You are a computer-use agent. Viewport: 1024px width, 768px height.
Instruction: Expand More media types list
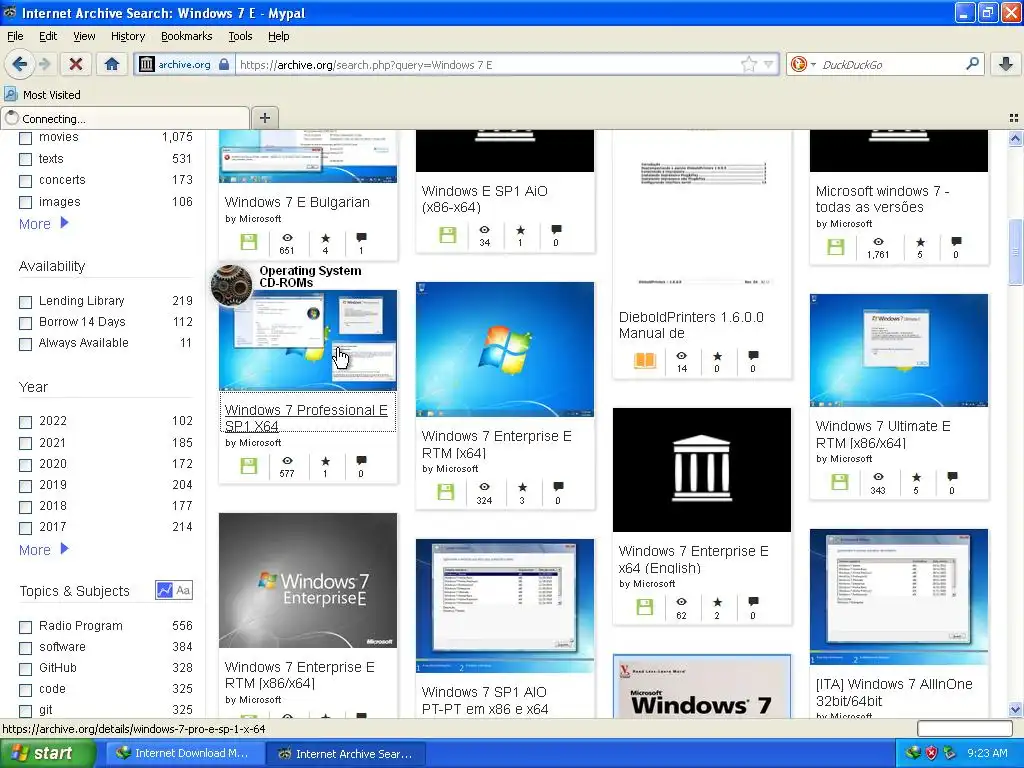(x=44, y=223)
